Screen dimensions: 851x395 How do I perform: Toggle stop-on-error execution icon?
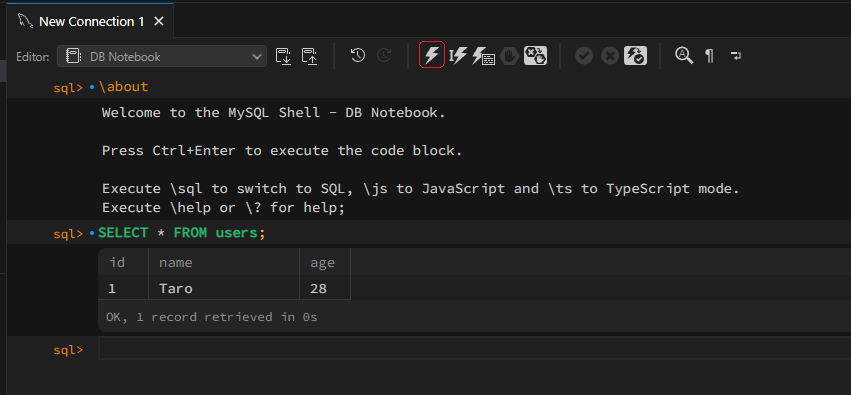(x=535, y=55)
